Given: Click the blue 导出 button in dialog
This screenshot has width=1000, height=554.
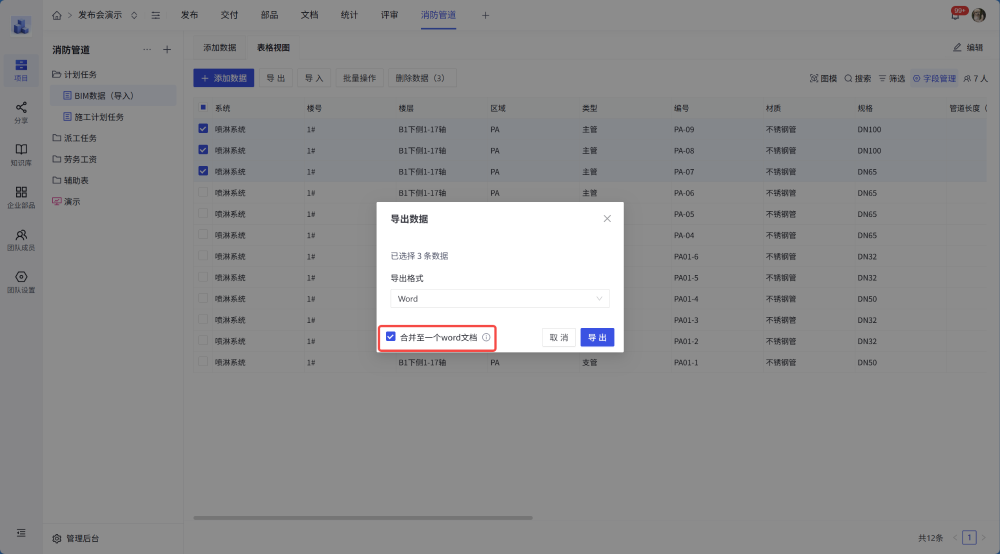Looking at the screenshot, I should [x=597, y=338].
